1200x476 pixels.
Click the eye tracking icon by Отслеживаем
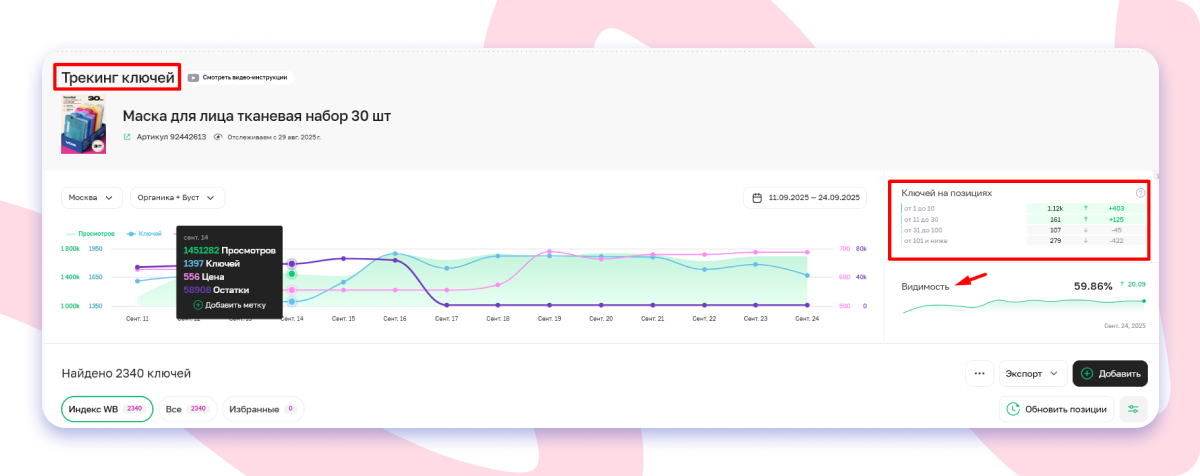pyautogui.click(x=218, y=136)
